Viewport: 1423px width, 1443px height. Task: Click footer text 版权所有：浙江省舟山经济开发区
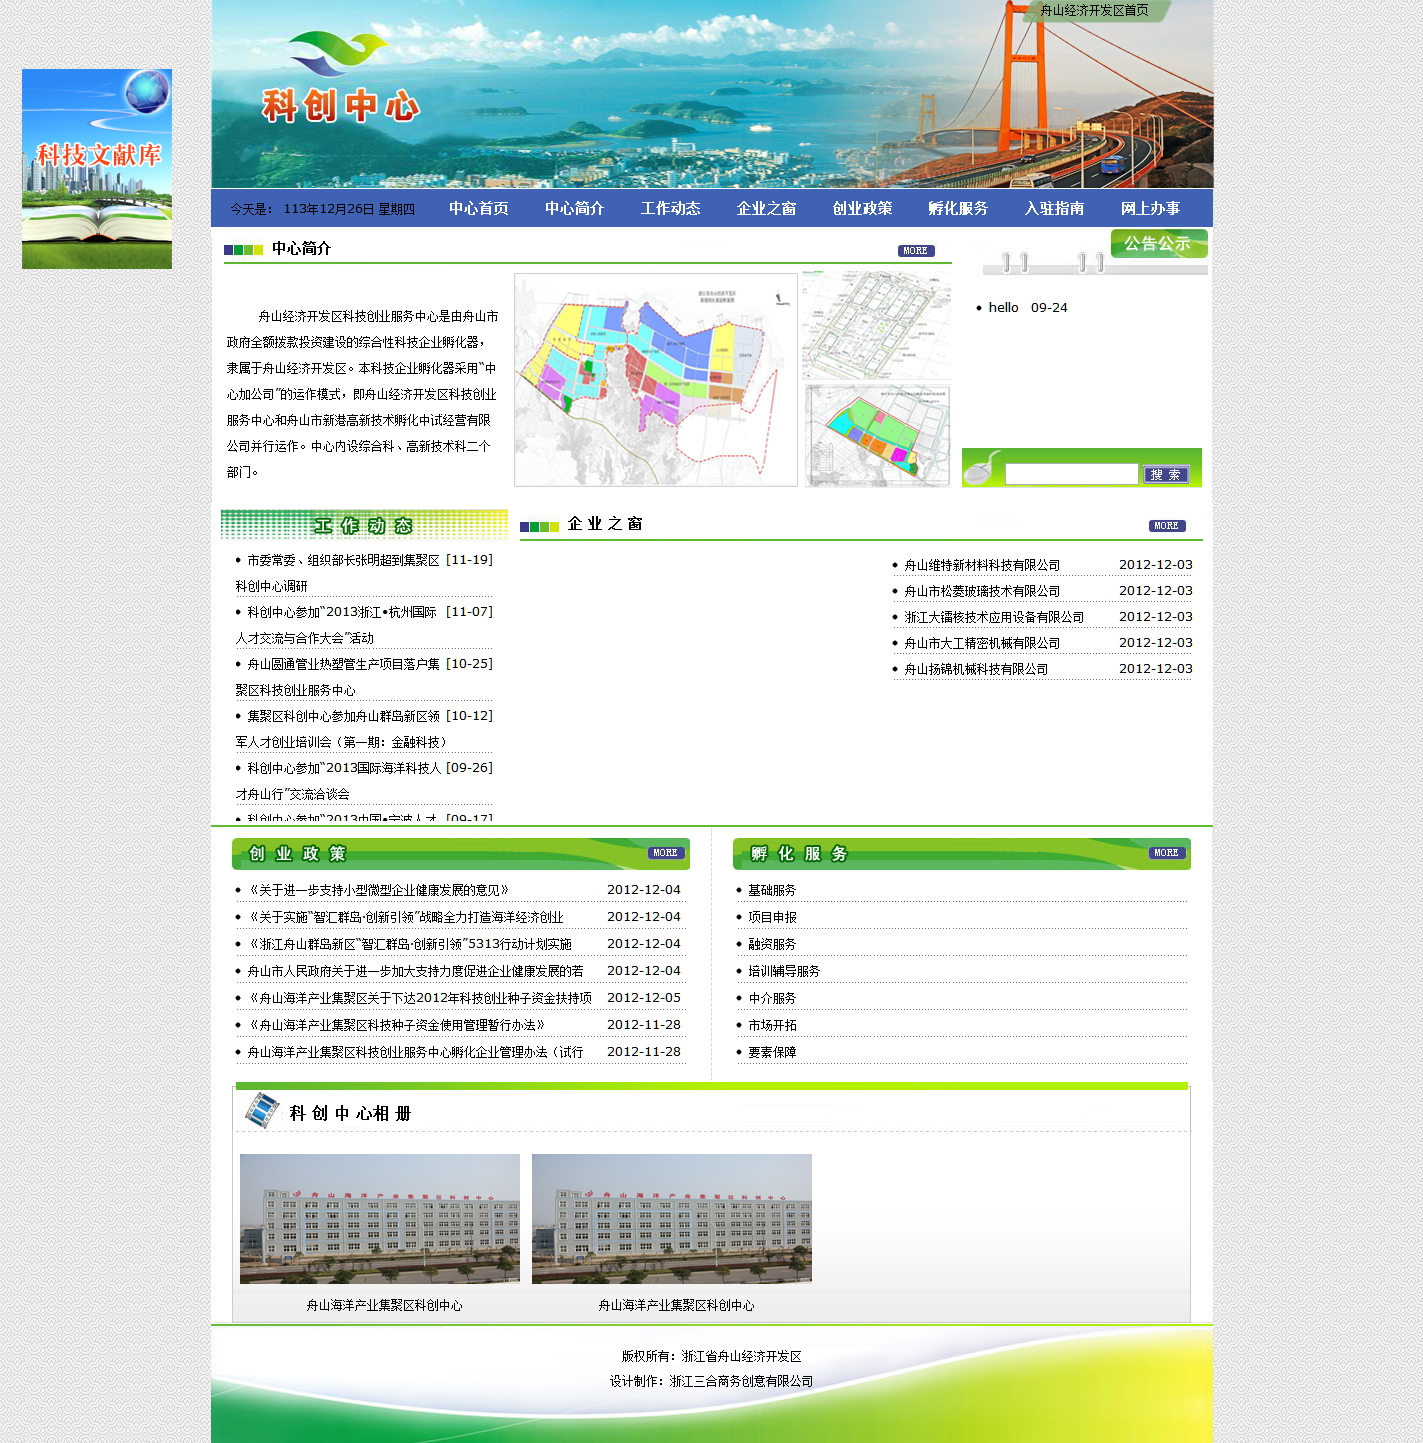tap(711, 1357)
